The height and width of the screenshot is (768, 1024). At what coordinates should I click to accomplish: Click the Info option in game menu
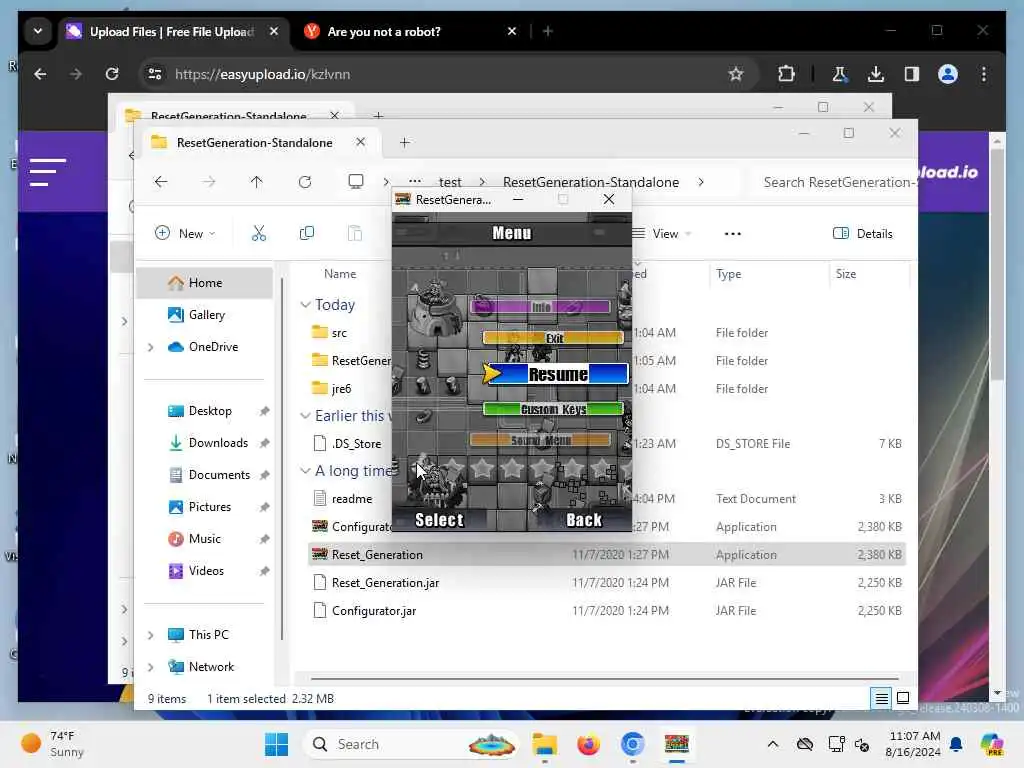point(540,307)
